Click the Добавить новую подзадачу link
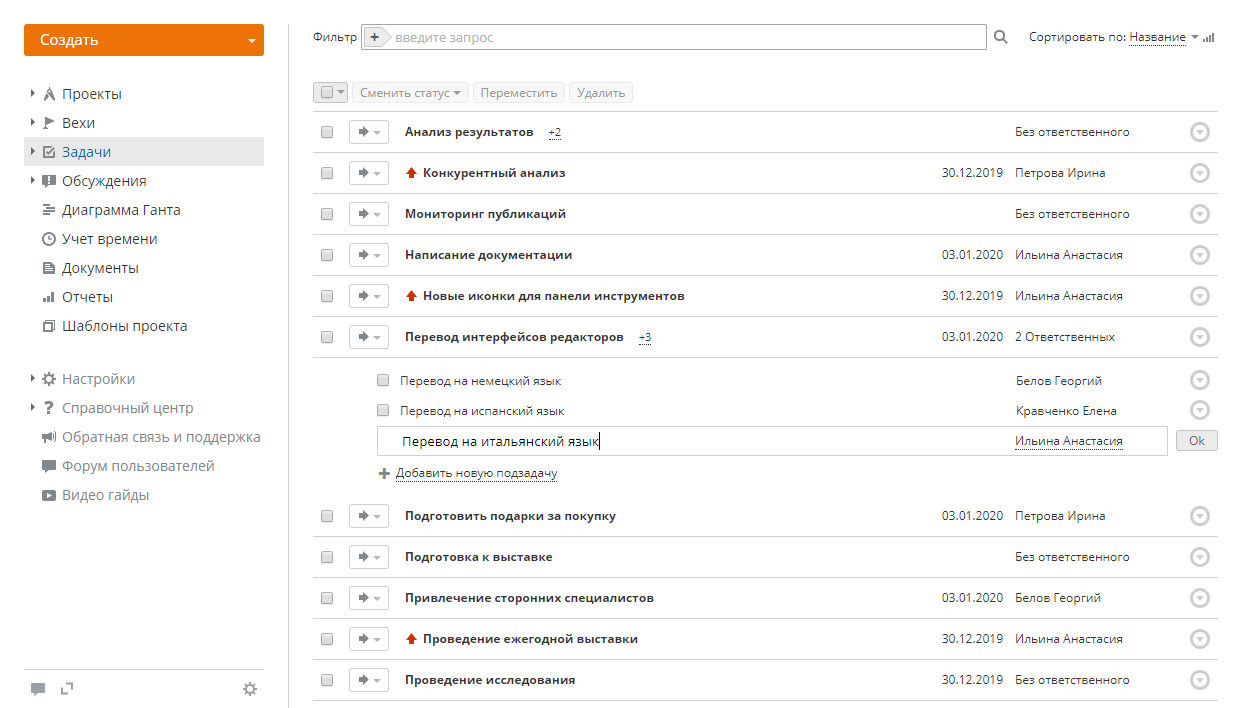This screenshot has width=1240, height=708. click(x=476, y=474)
